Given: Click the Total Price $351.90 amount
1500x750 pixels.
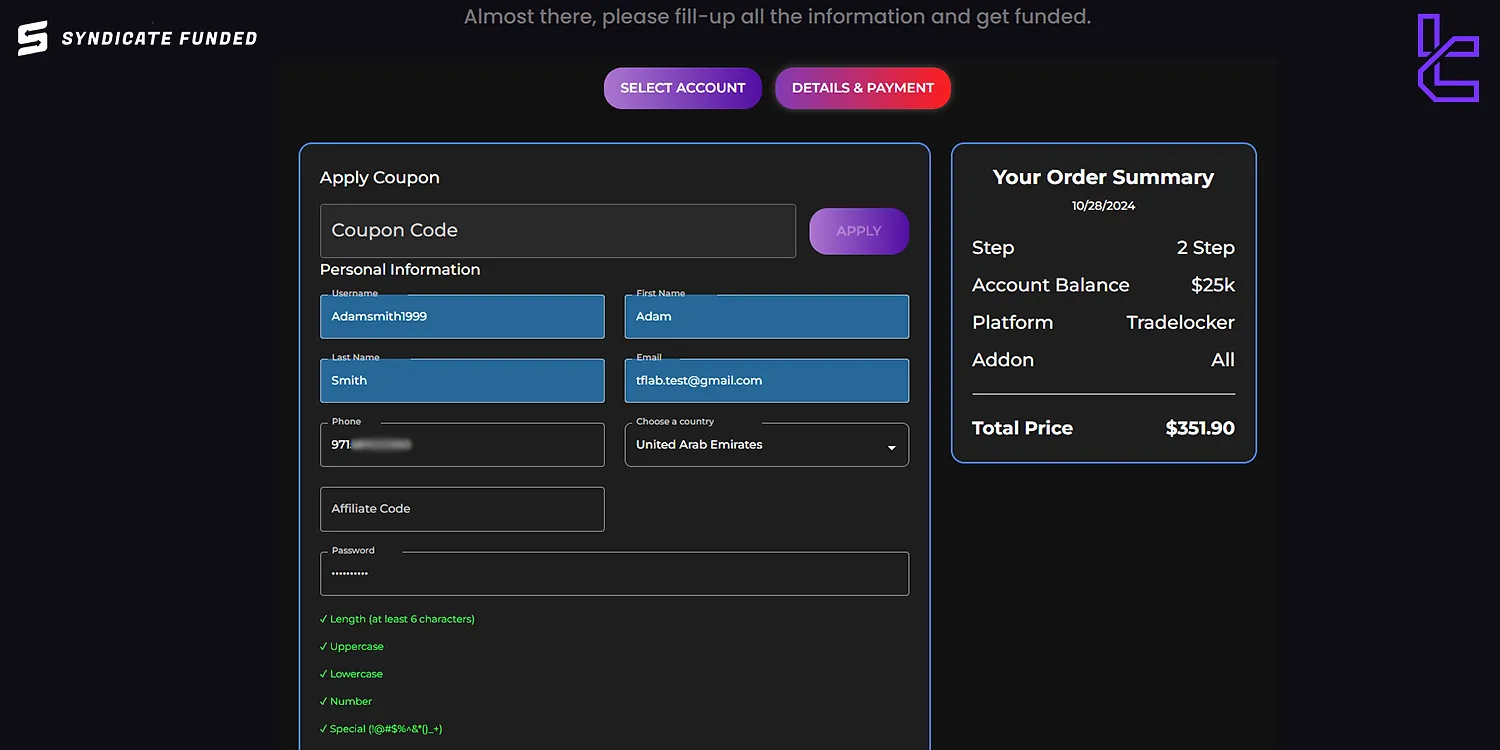Looking at the screenshot, I should [x=1199, y=428].
